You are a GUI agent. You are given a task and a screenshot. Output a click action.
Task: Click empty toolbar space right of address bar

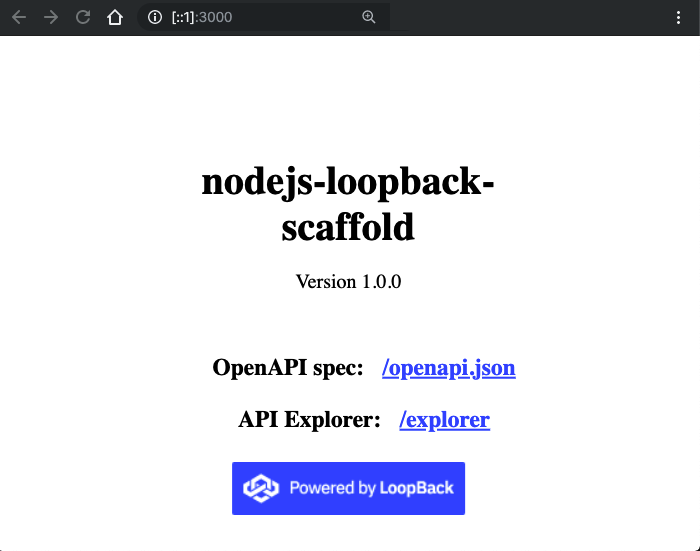(x=530, y=17)
